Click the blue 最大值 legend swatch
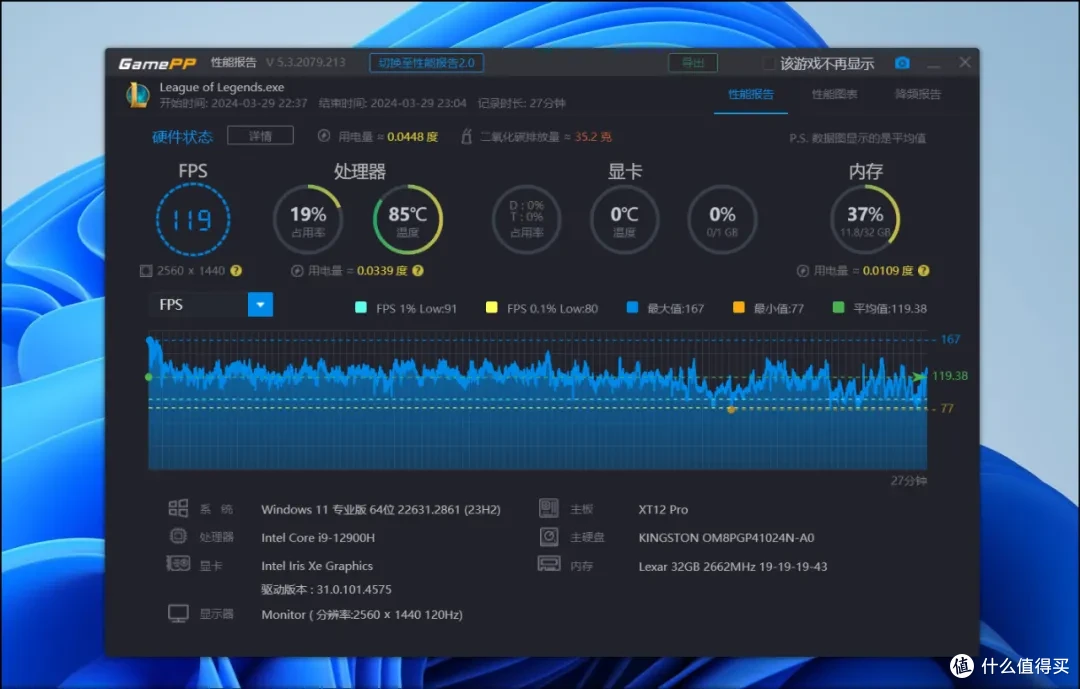Image resolution: width=1080 pixels, height=689 pixels. pyautogui.click(x=632, y=307)
